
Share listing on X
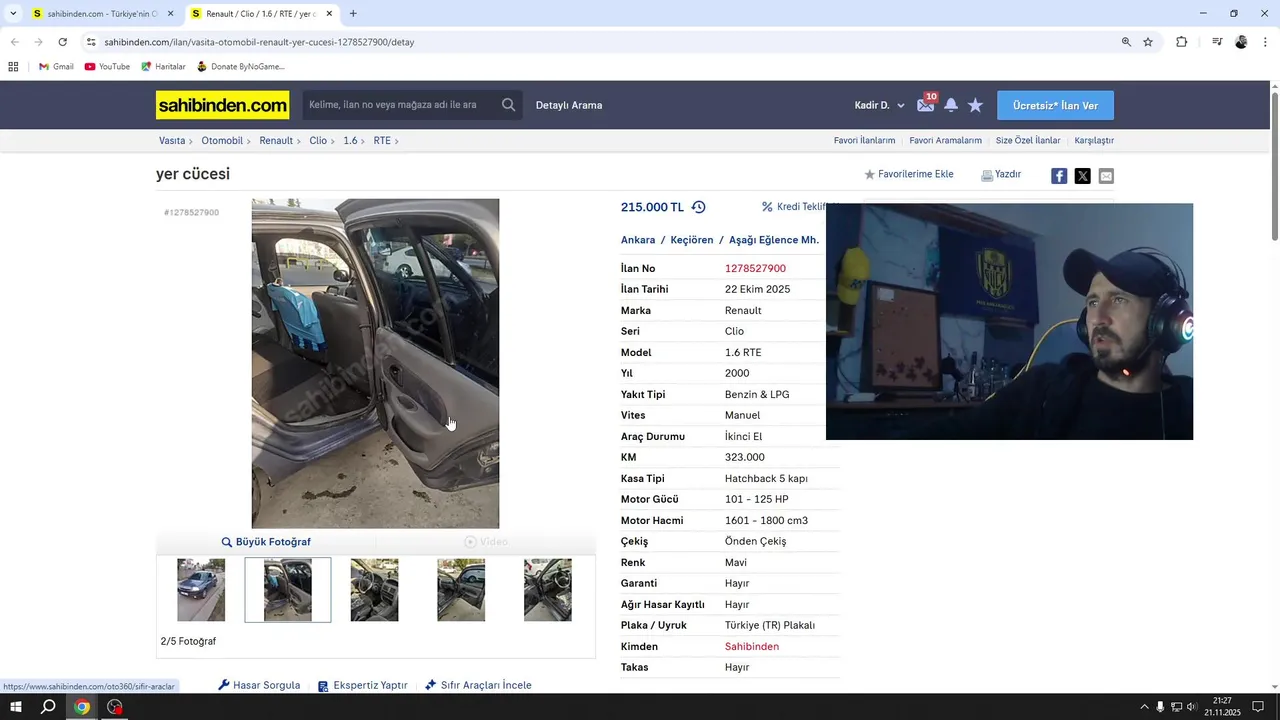click(x=1082, y=176)
